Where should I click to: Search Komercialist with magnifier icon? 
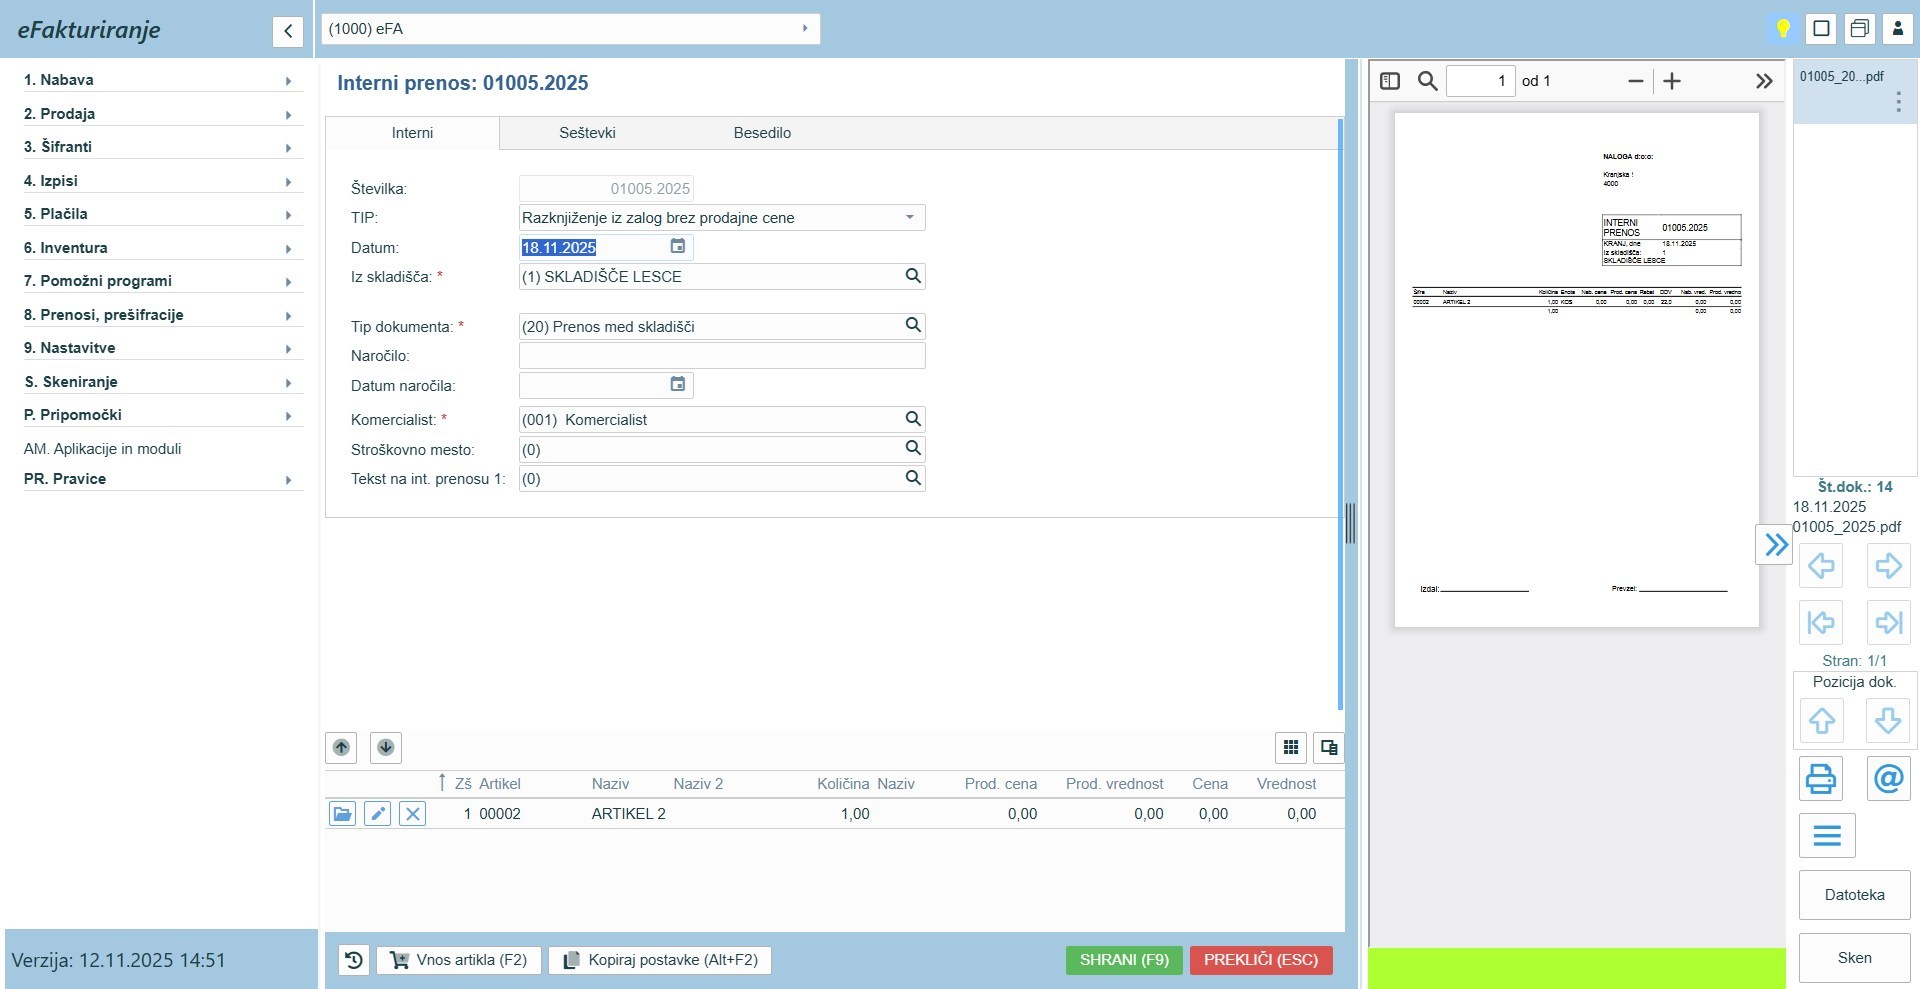[912, 419]
